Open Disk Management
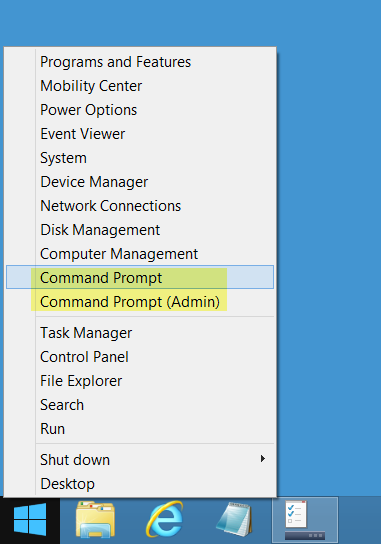Viewport: 381px width, 544px height. tap(100, 230)
